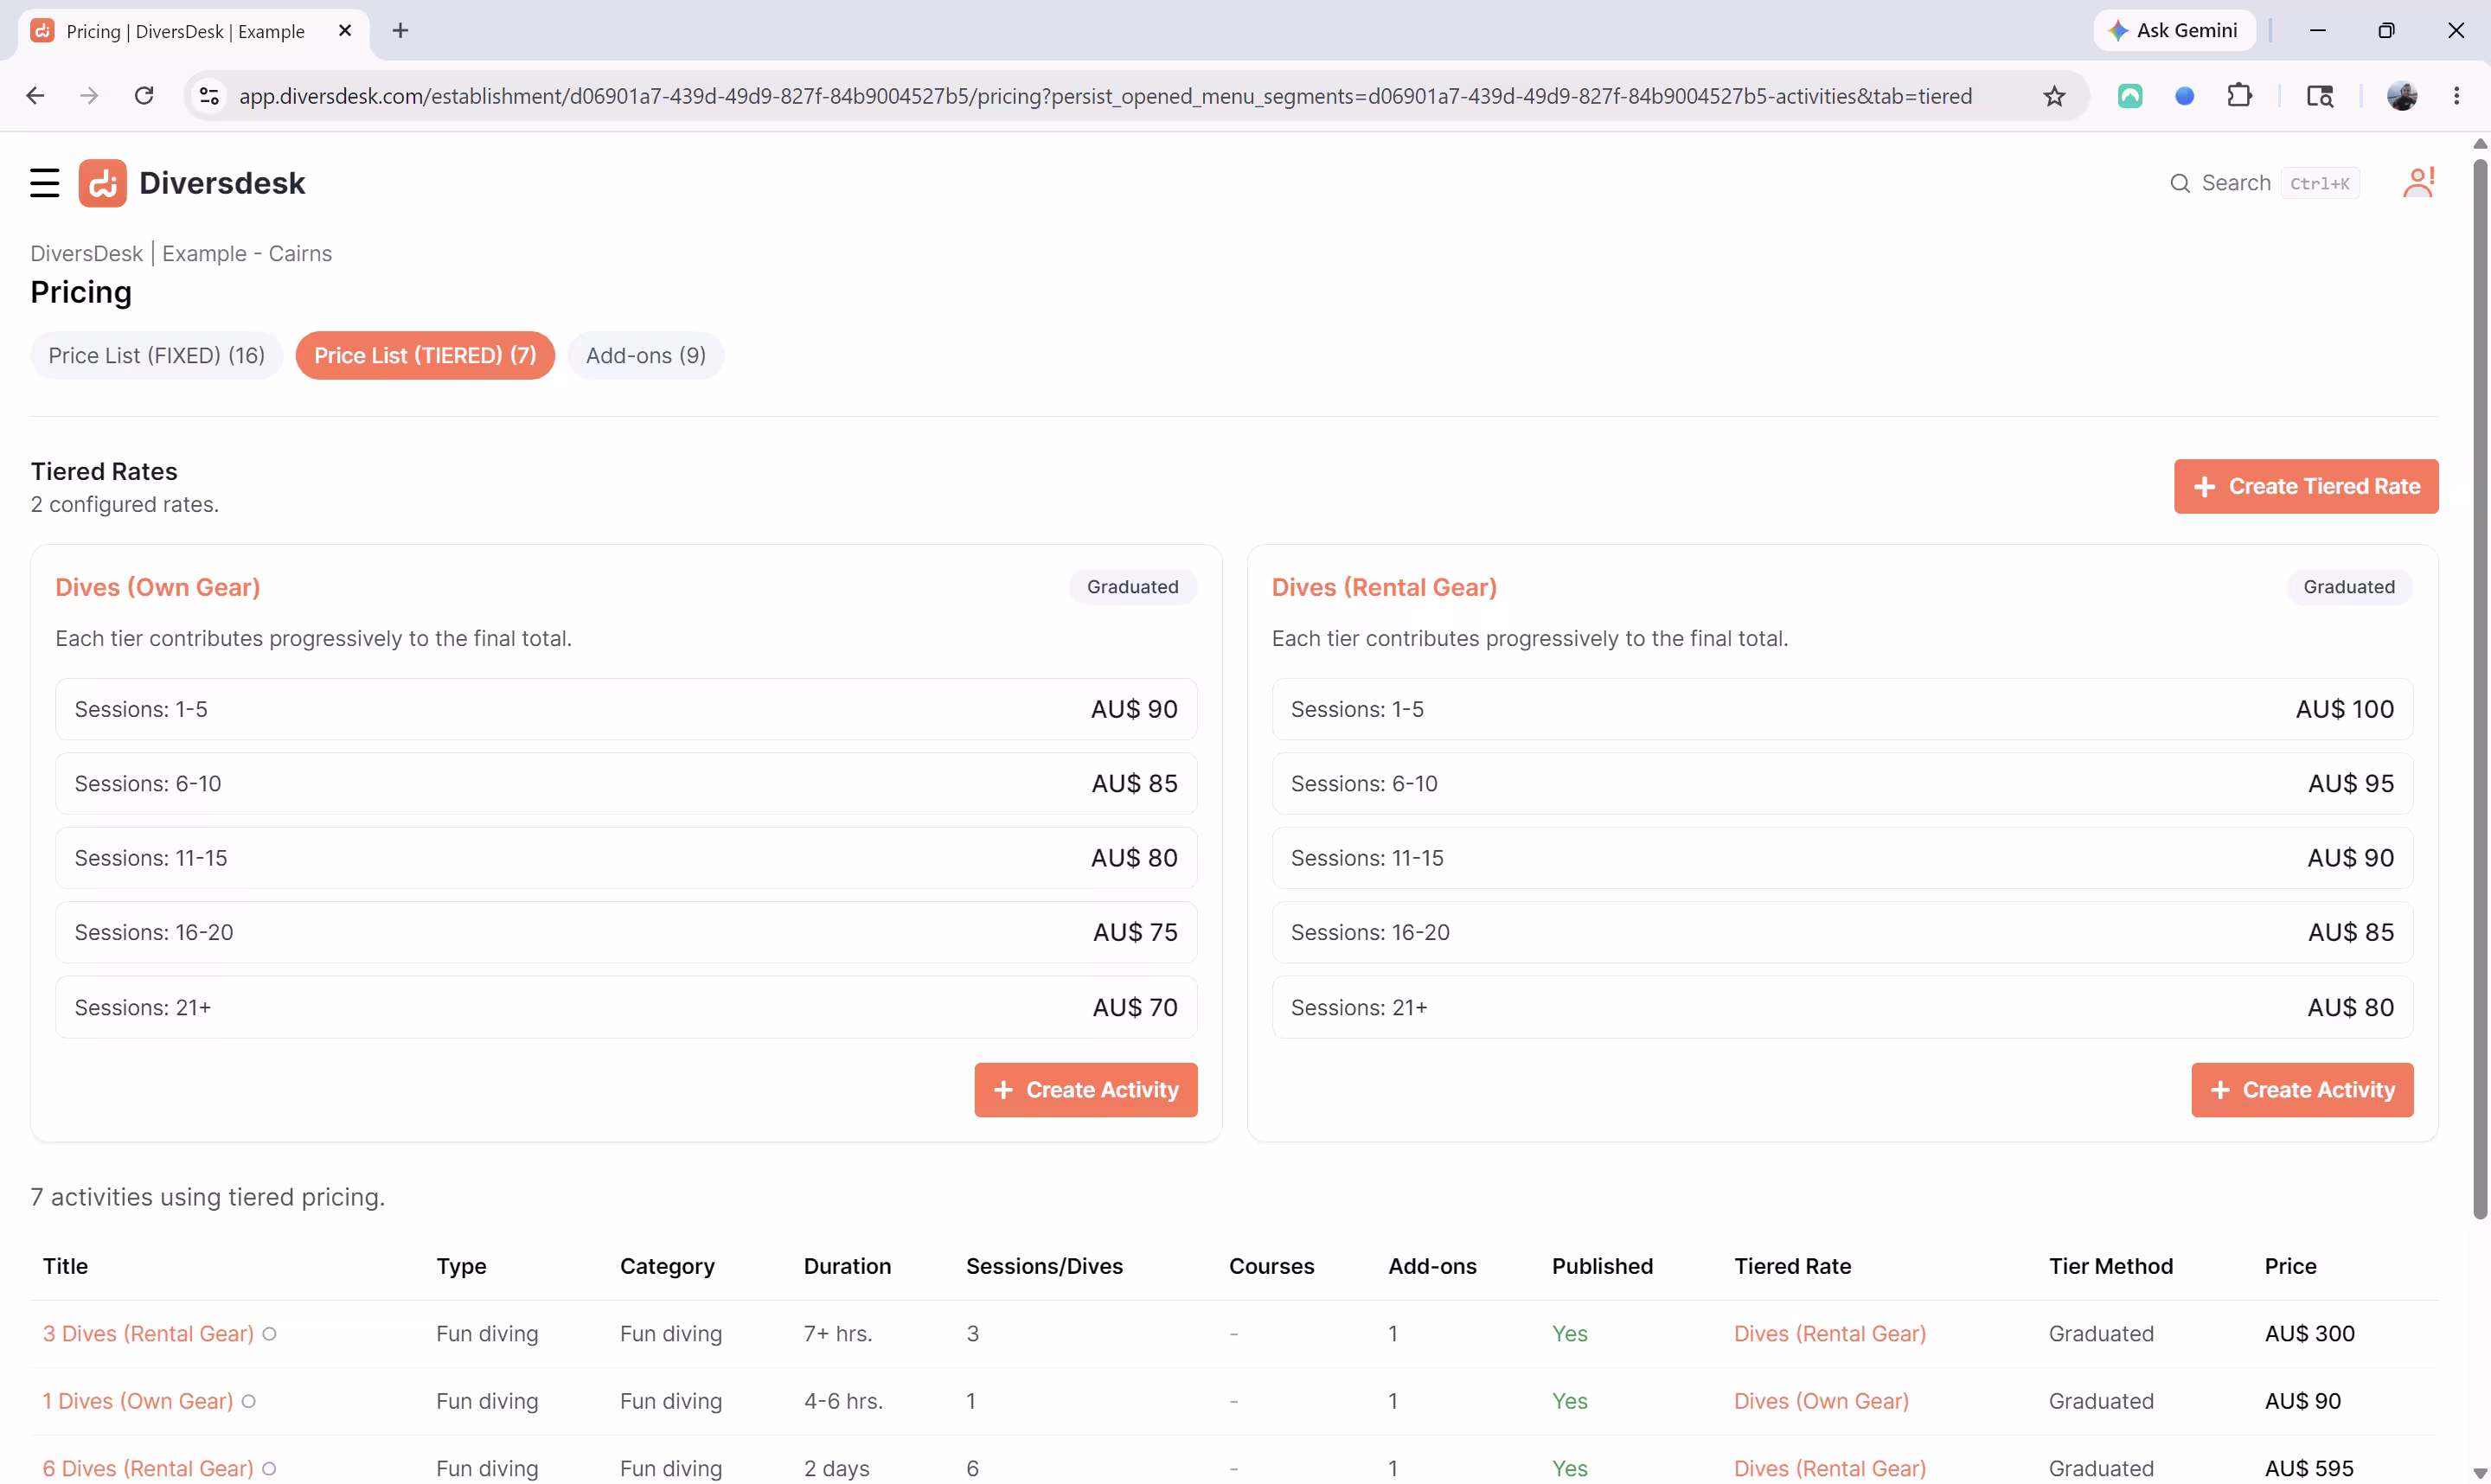Switch to Price List (FIXED) tab
2491x1484 pixels.
157,355
